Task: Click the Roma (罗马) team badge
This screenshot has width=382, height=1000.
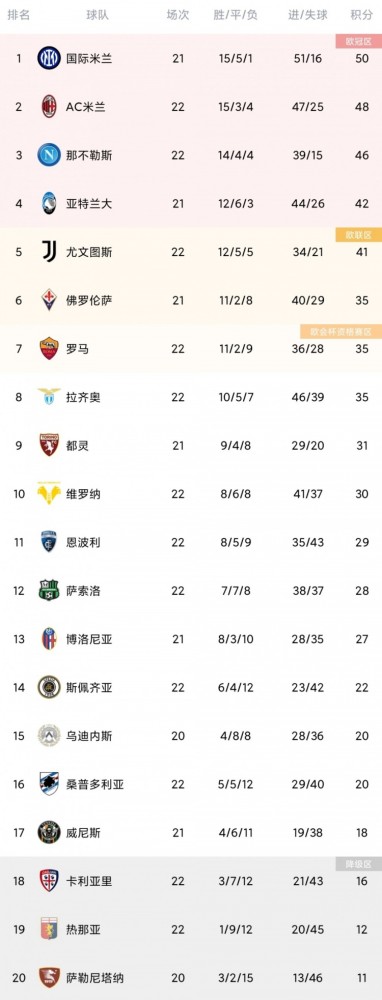Action: click(x=49, y=348)
